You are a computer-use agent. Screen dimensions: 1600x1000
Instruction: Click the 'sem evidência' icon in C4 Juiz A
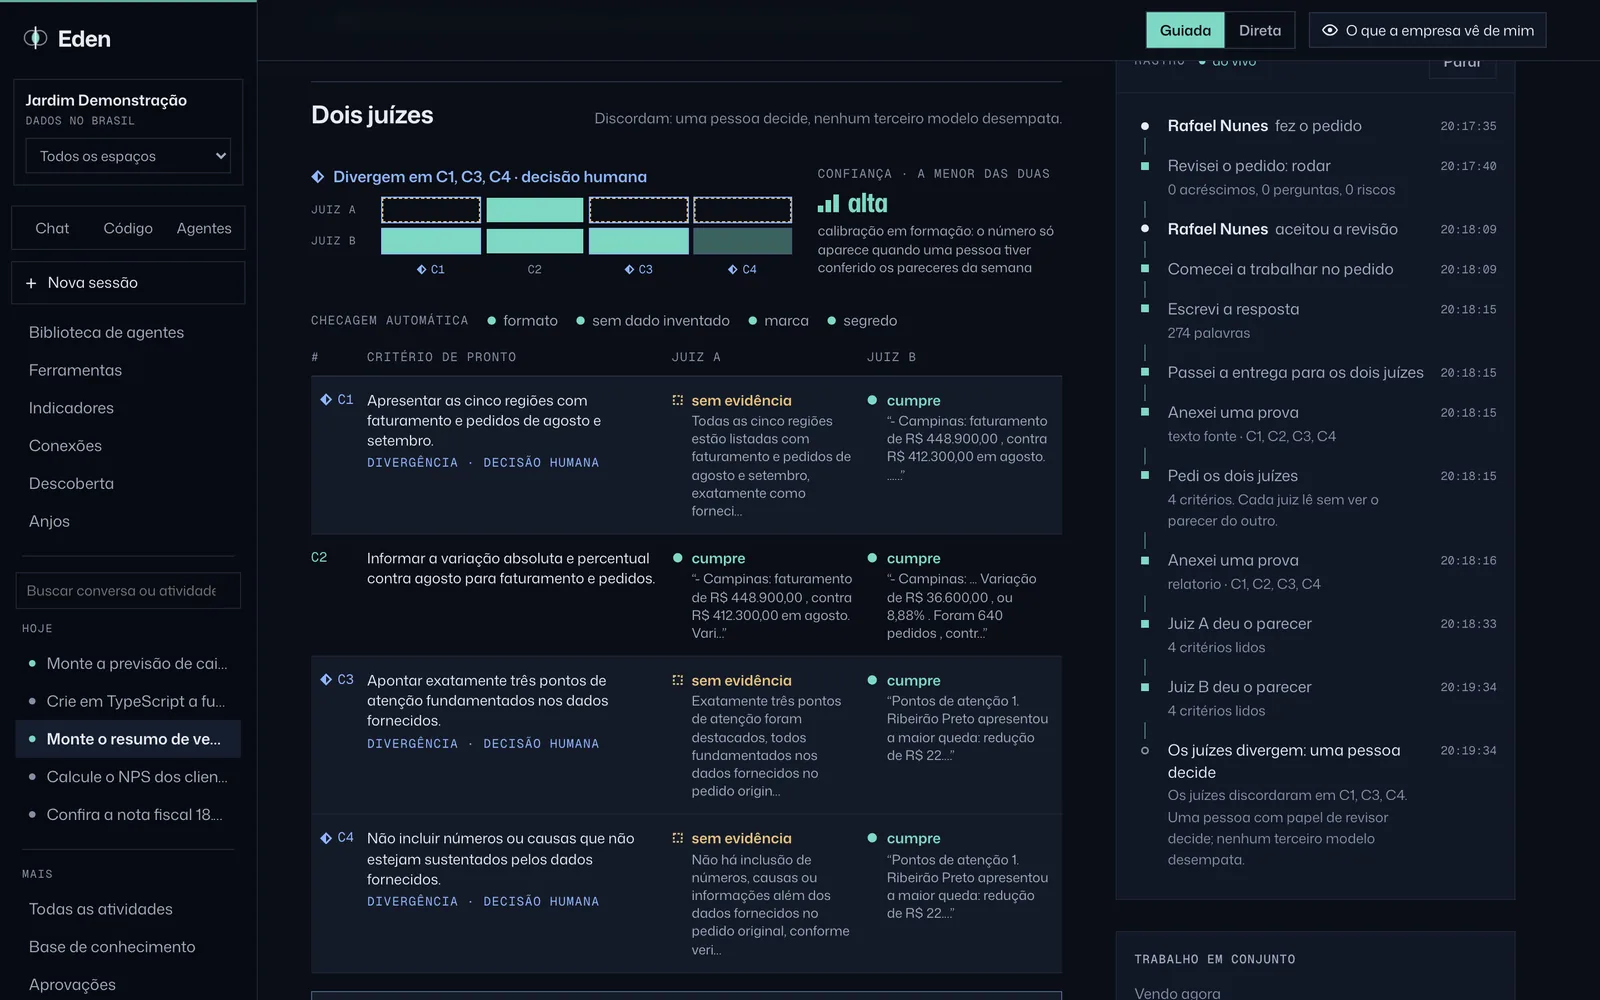pos(678,838)
